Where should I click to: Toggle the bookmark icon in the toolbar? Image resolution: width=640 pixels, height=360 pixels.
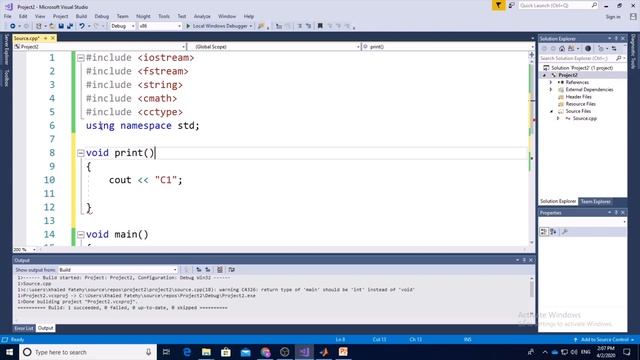tap(320, 26)
